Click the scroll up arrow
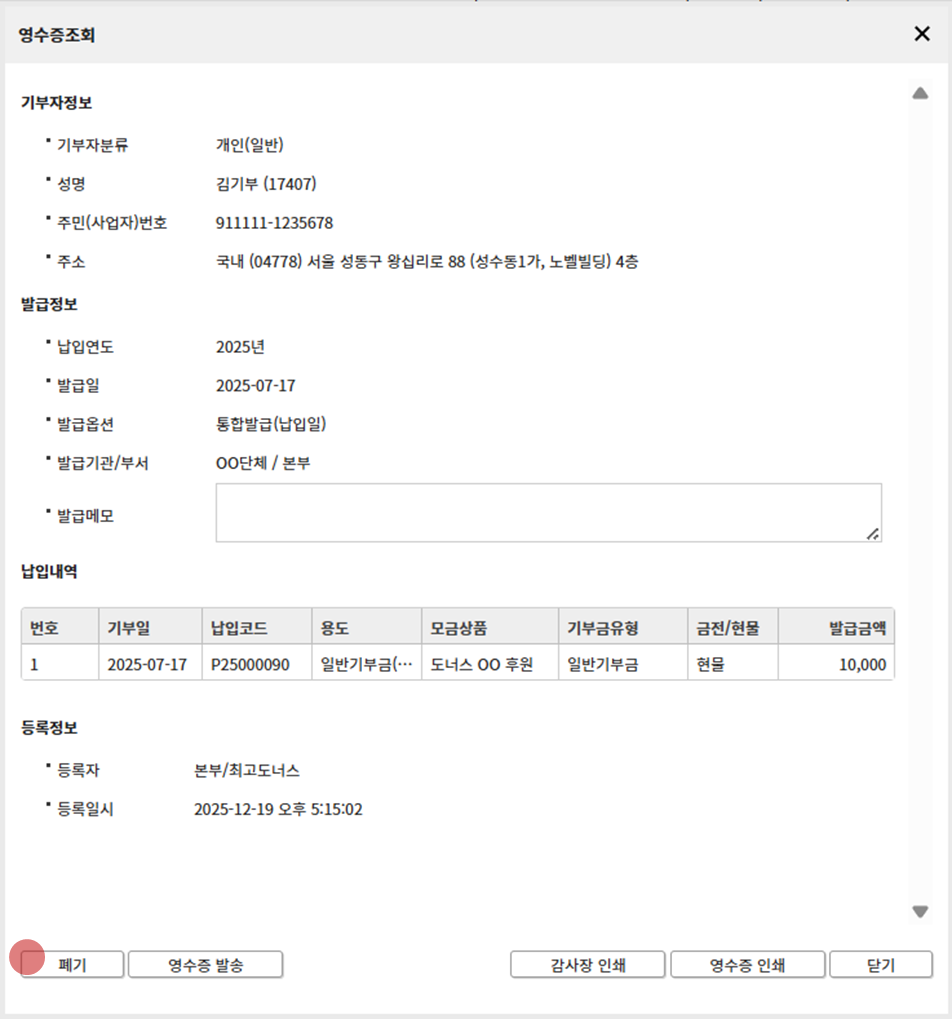This screenshot has width=952, height=1019. [x=920, y=94]
